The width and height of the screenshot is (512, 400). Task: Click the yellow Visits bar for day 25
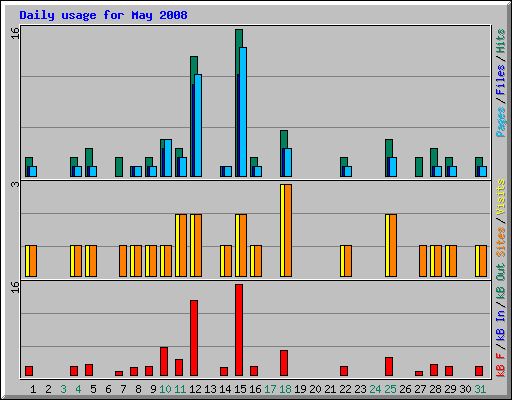point(387,246)
